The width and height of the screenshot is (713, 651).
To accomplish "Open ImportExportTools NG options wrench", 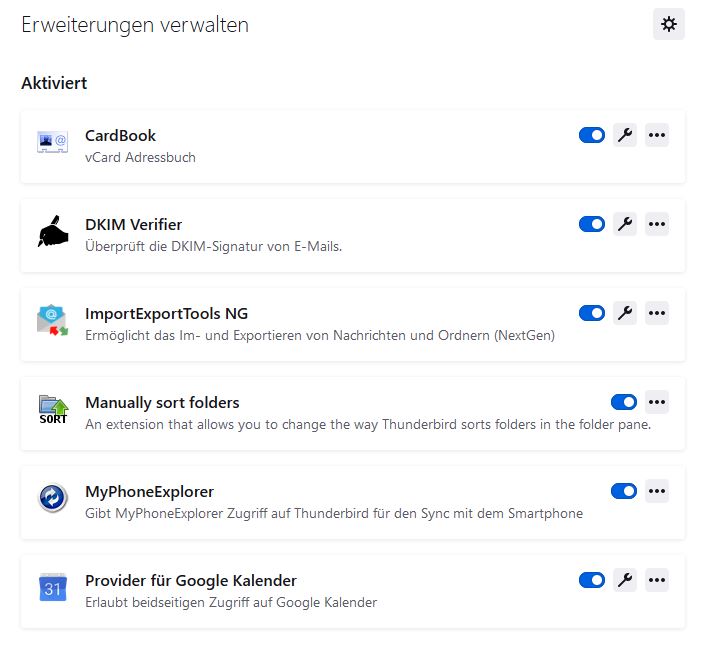I will (625, 313).
